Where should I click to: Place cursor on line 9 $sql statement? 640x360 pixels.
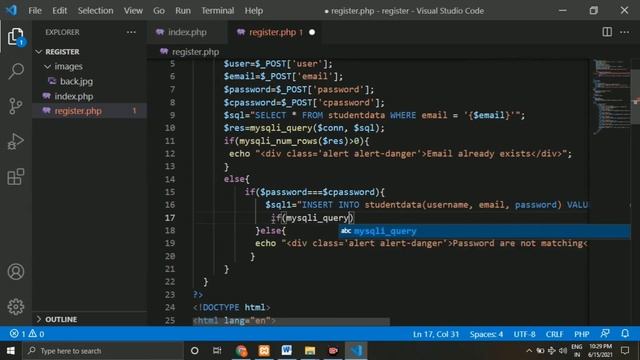point(374,115)
